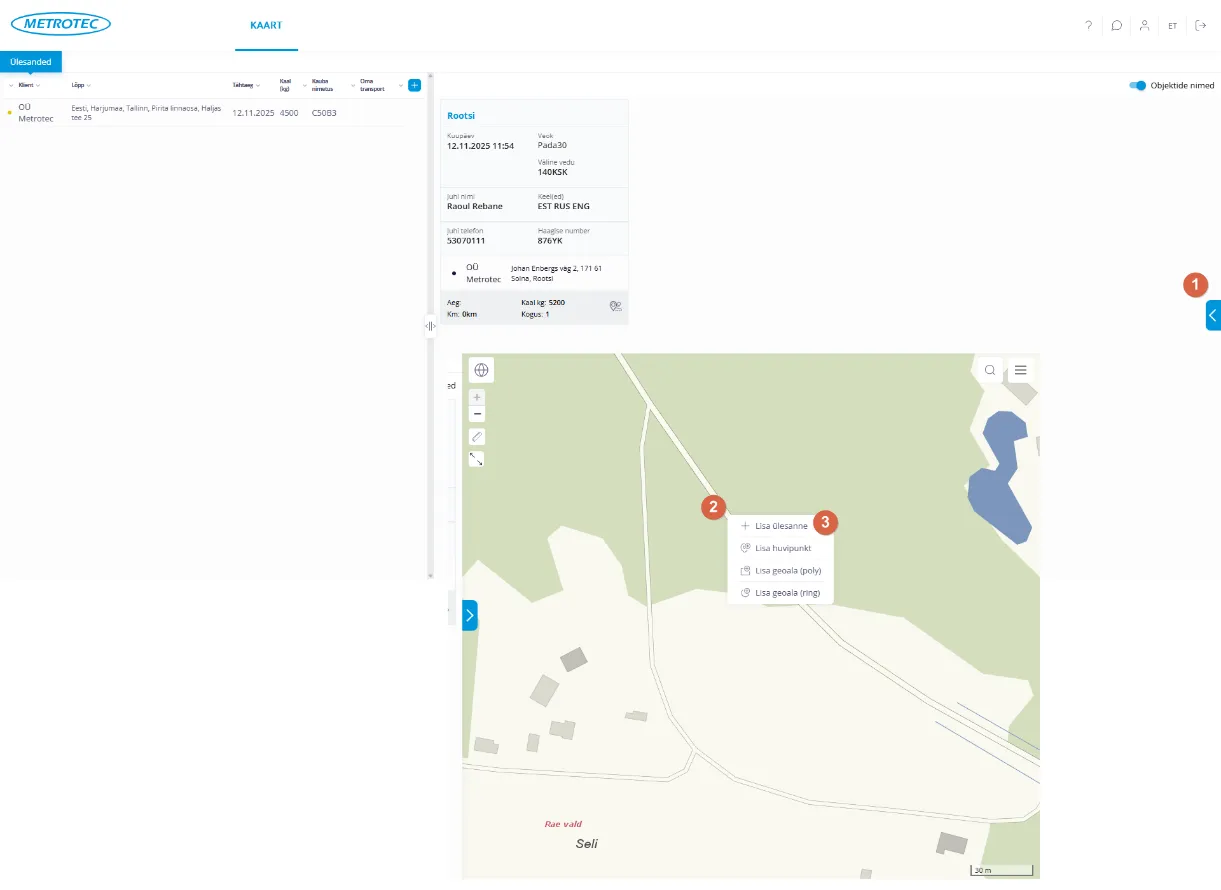
Task: Click the fullscreen expand arrows icon
Action: tap(477, 459)
